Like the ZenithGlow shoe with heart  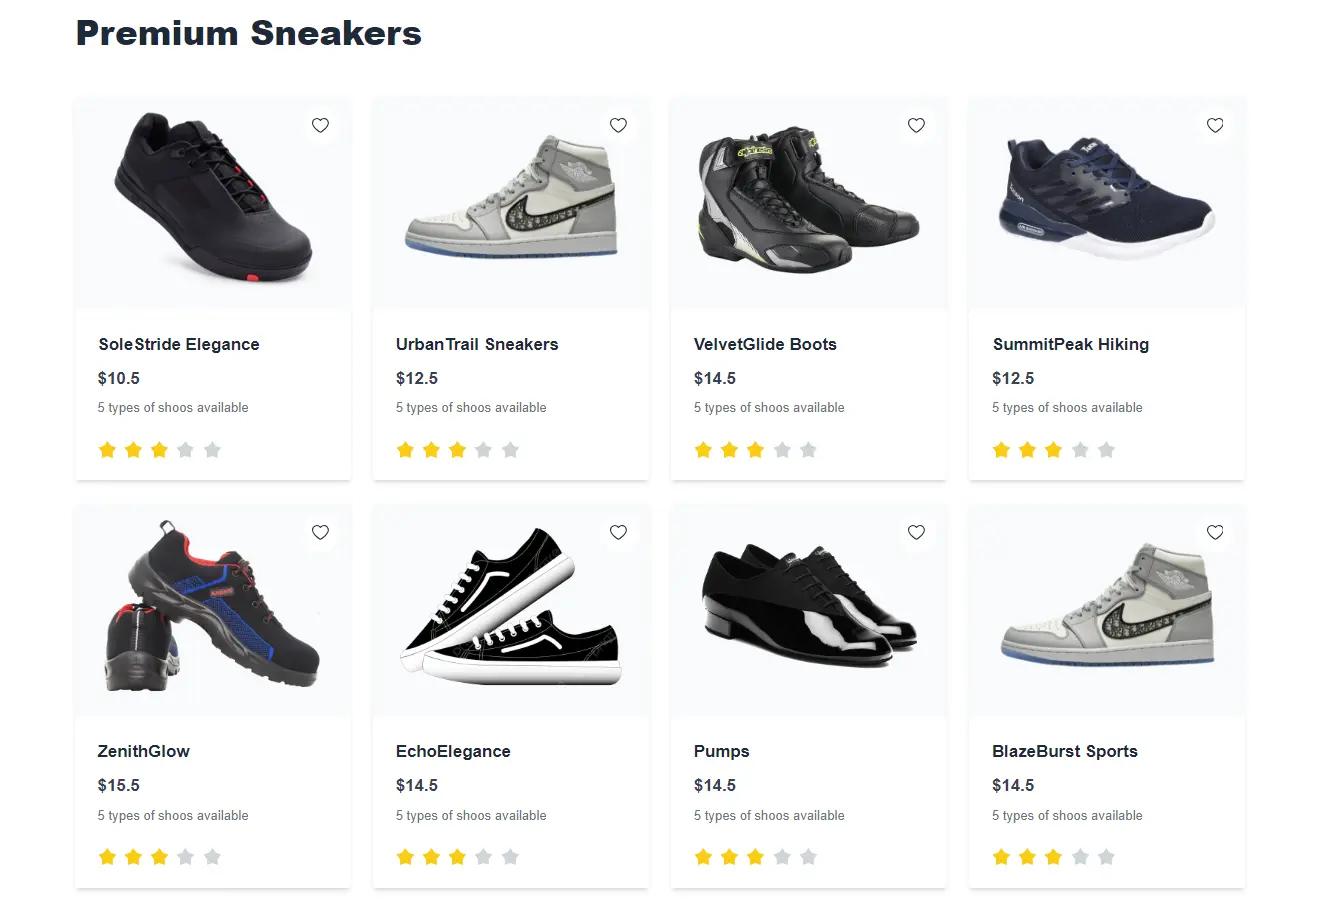[x=320, y=532]
